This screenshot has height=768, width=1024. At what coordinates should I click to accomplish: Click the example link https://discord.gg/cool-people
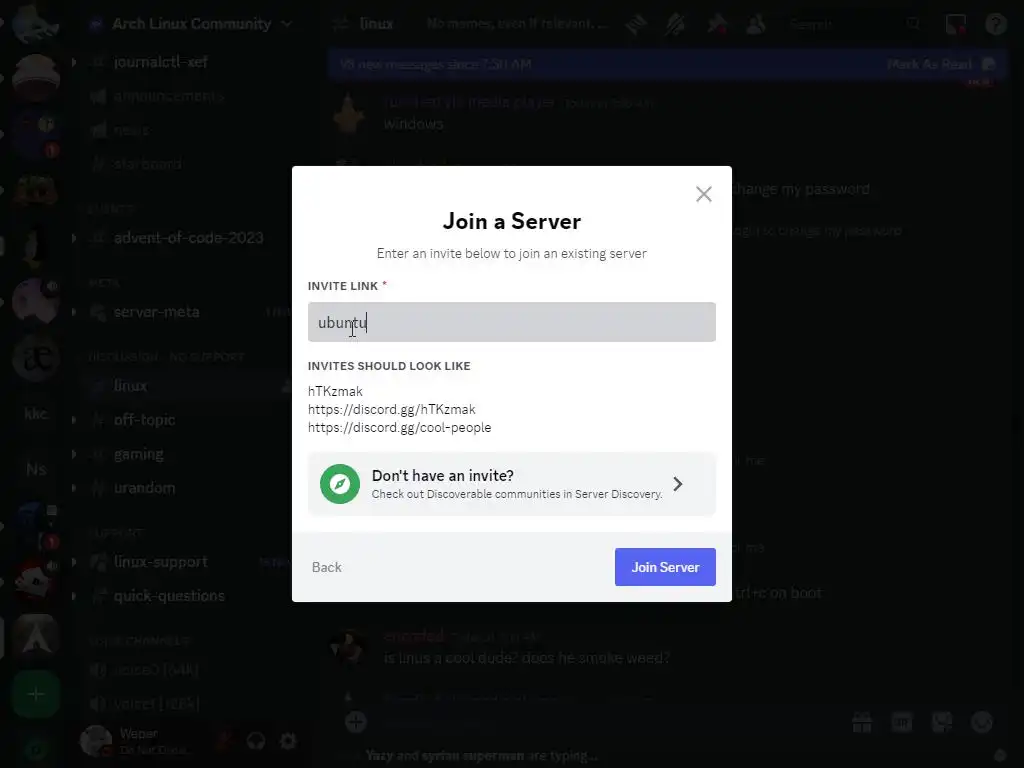[x=399, y=428]
